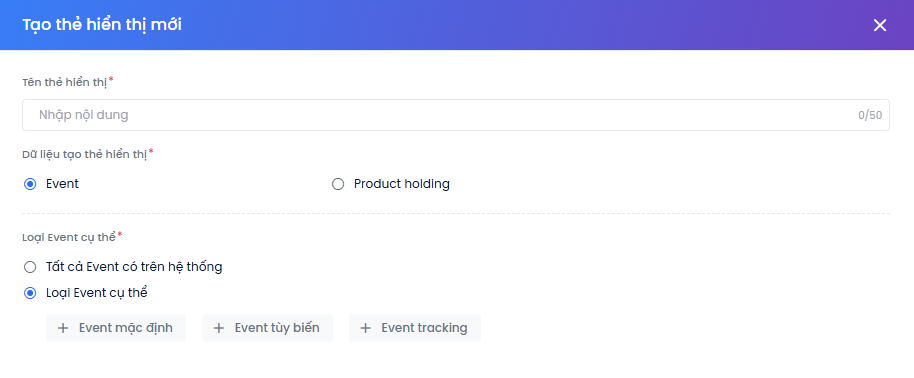This screenshot has width=914, height=378.
Task: Choose Tất cả Event có trên hệ thống radio
Action: [30, 267]
